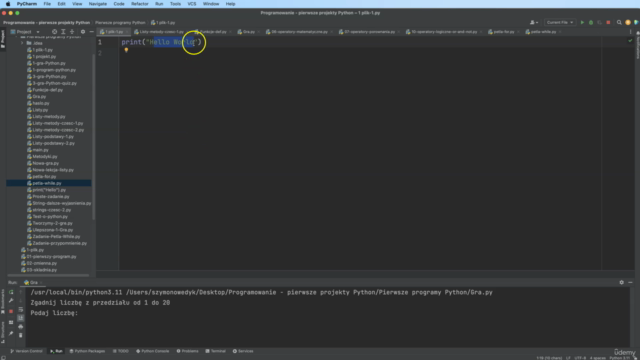Toggle the Bookmarks side tool window button
Screen dimensions: 640x360
[x=3, y=302]
